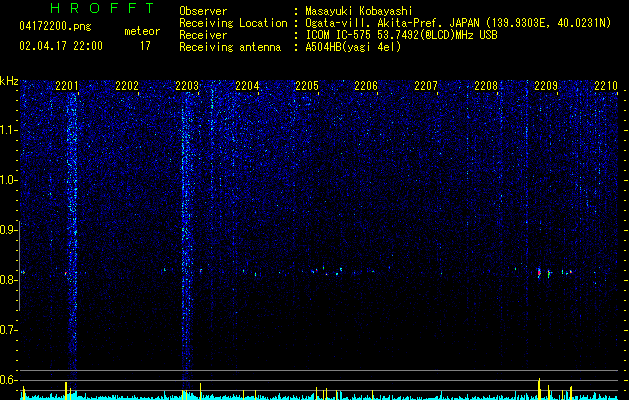Click the tallest yellow intensity spike under 2209
This screenshot has height=400, width=629.
[x=539, y=388]
